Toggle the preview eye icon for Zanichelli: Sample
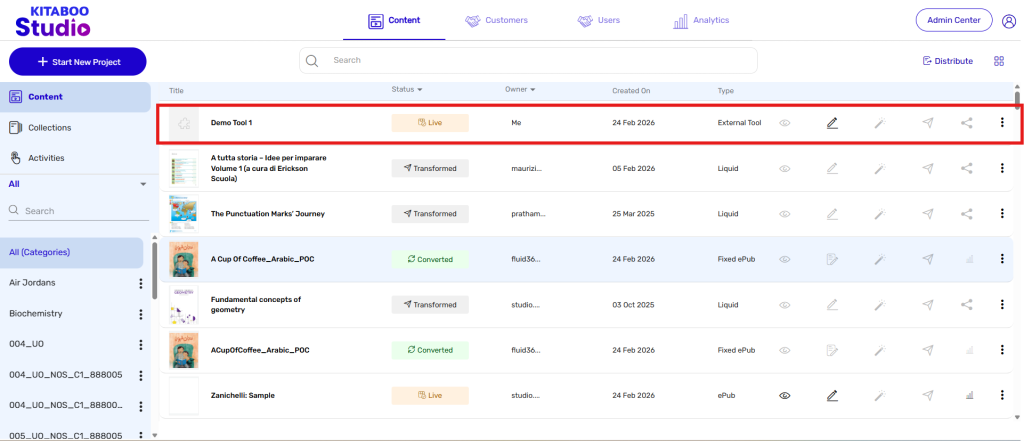Screen dimensions: 1024x441 pos(785,396)
